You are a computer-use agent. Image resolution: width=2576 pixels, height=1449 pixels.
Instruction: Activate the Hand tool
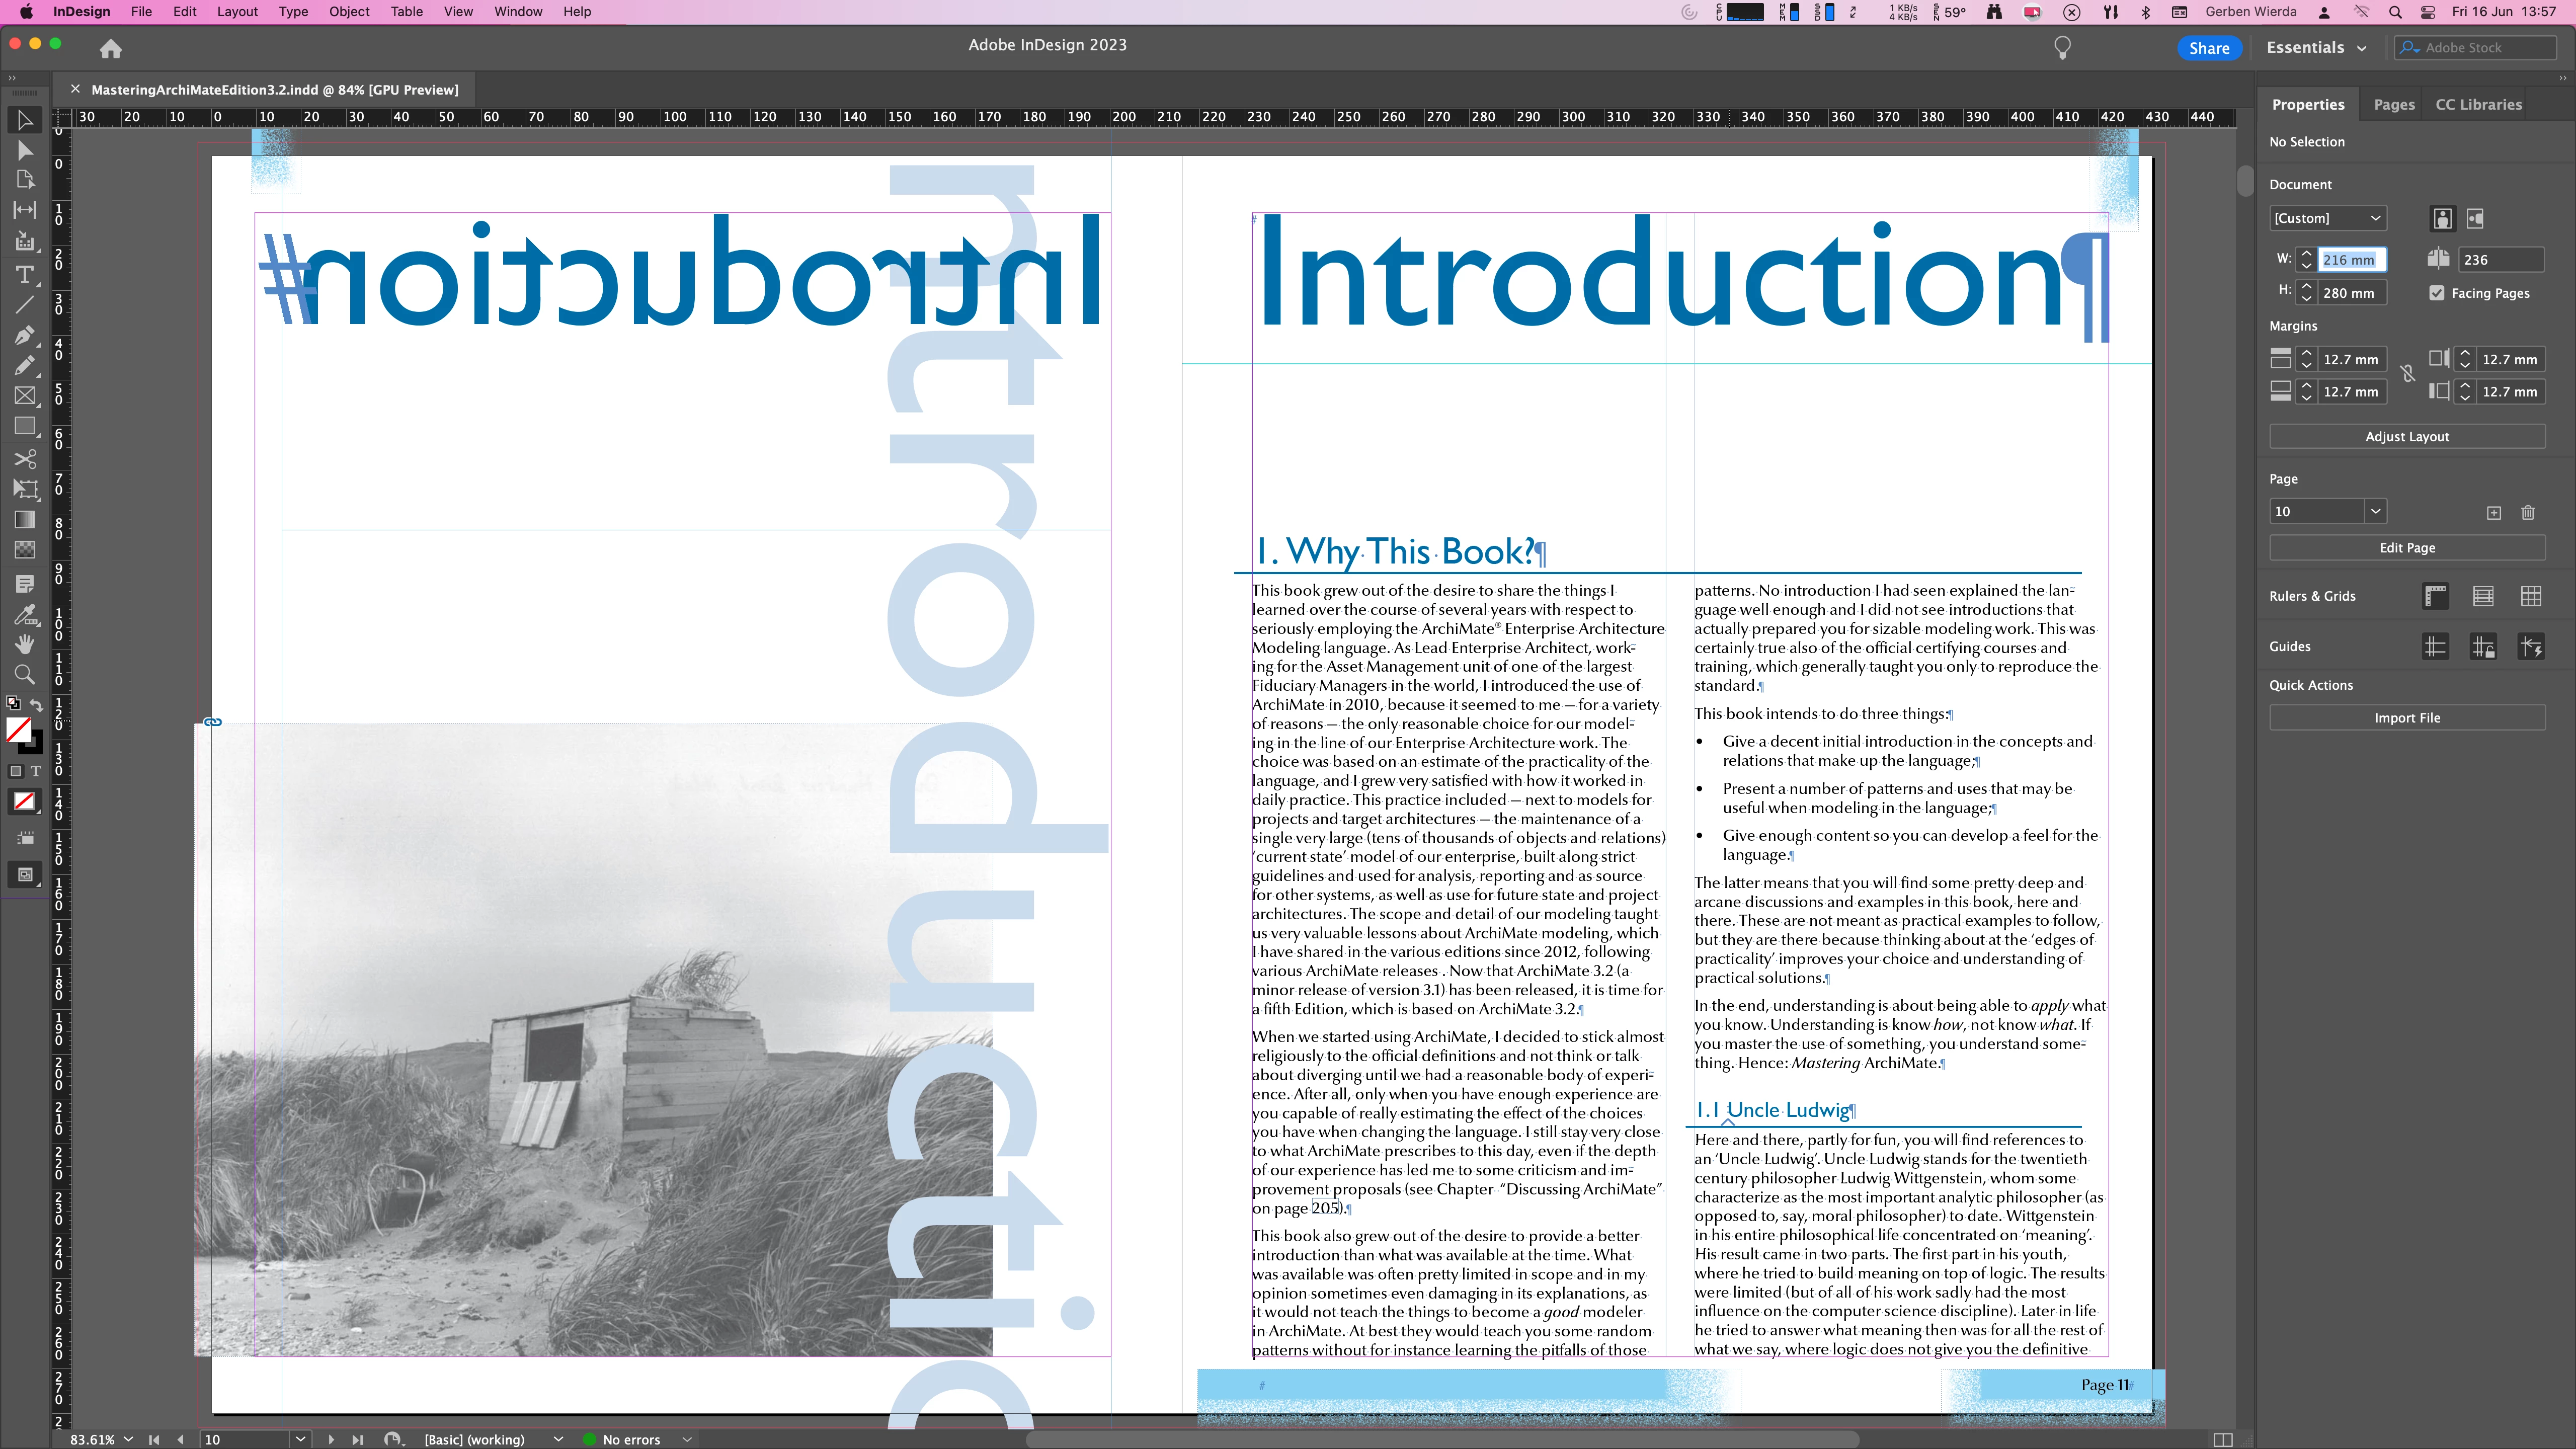[25, 644]
